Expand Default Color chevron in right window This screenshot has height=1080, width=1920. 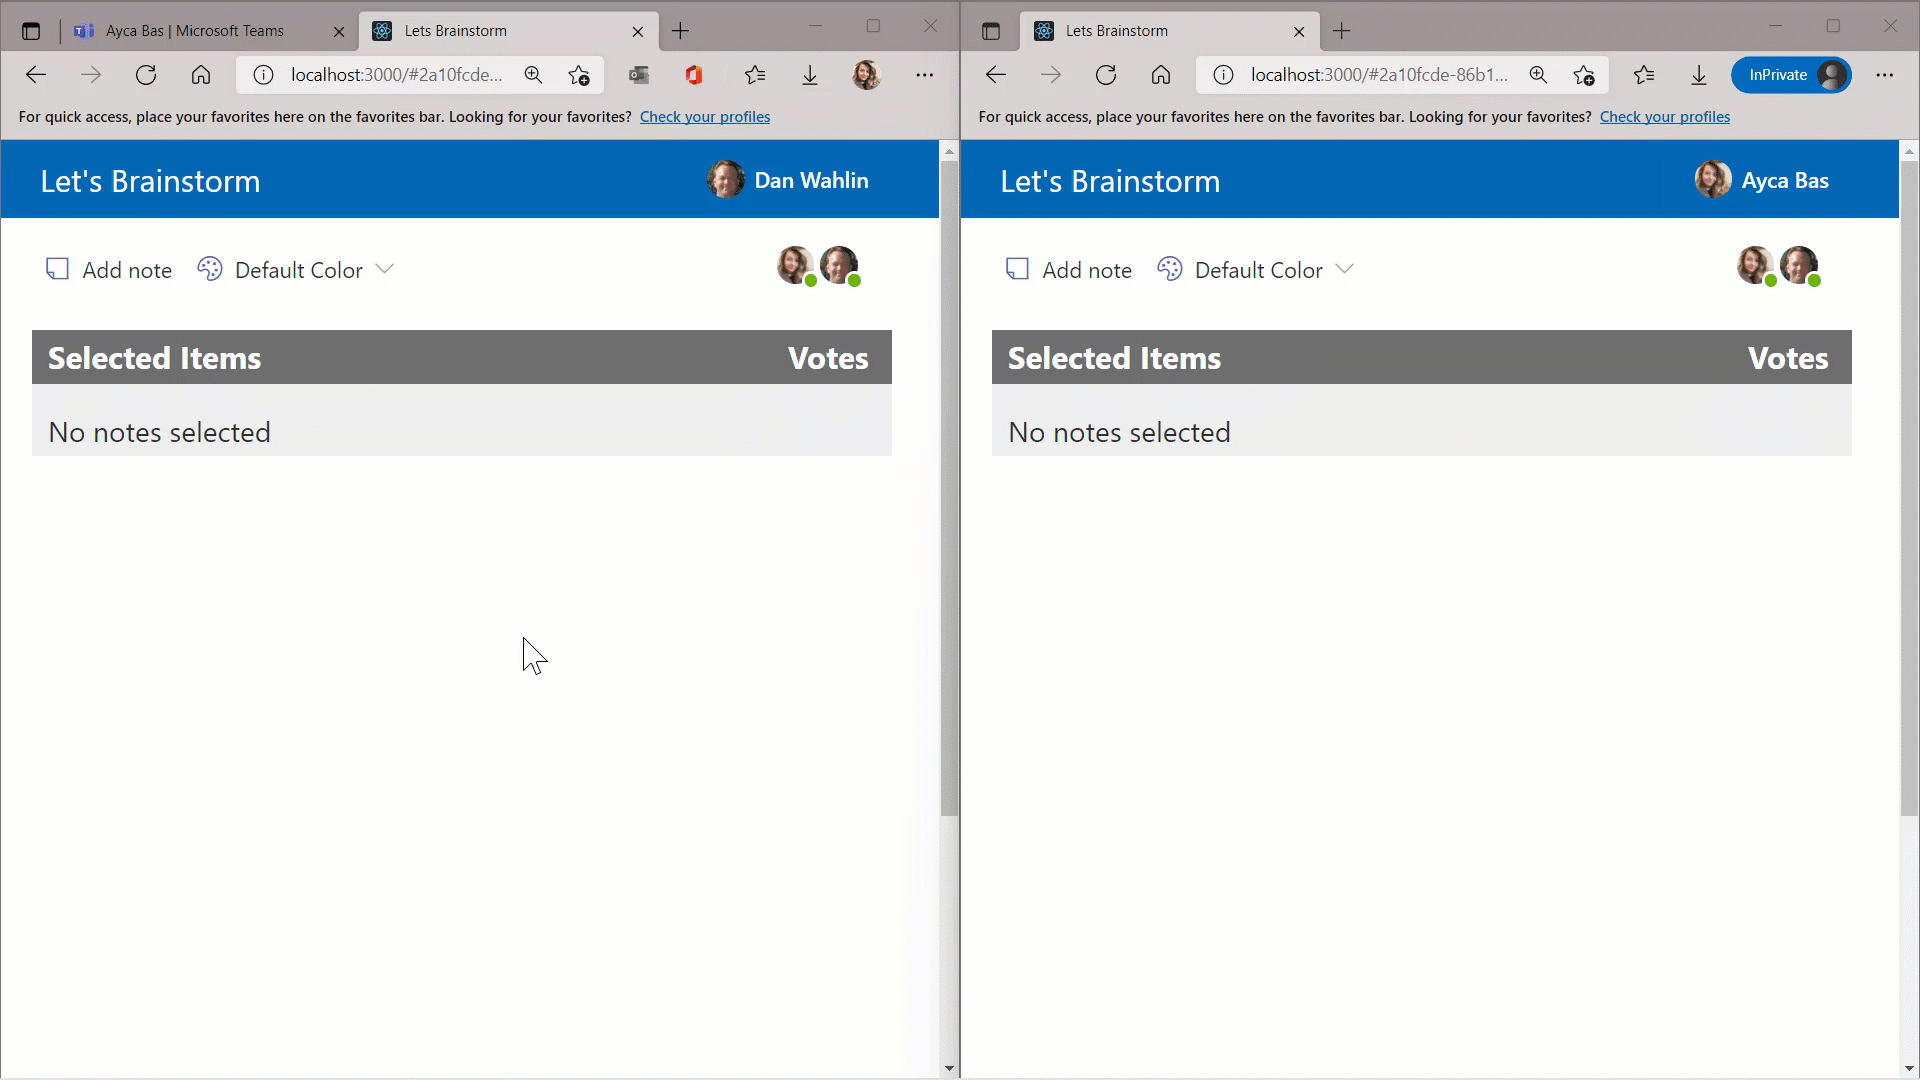pyautogui.click(x=1345, y=269)
